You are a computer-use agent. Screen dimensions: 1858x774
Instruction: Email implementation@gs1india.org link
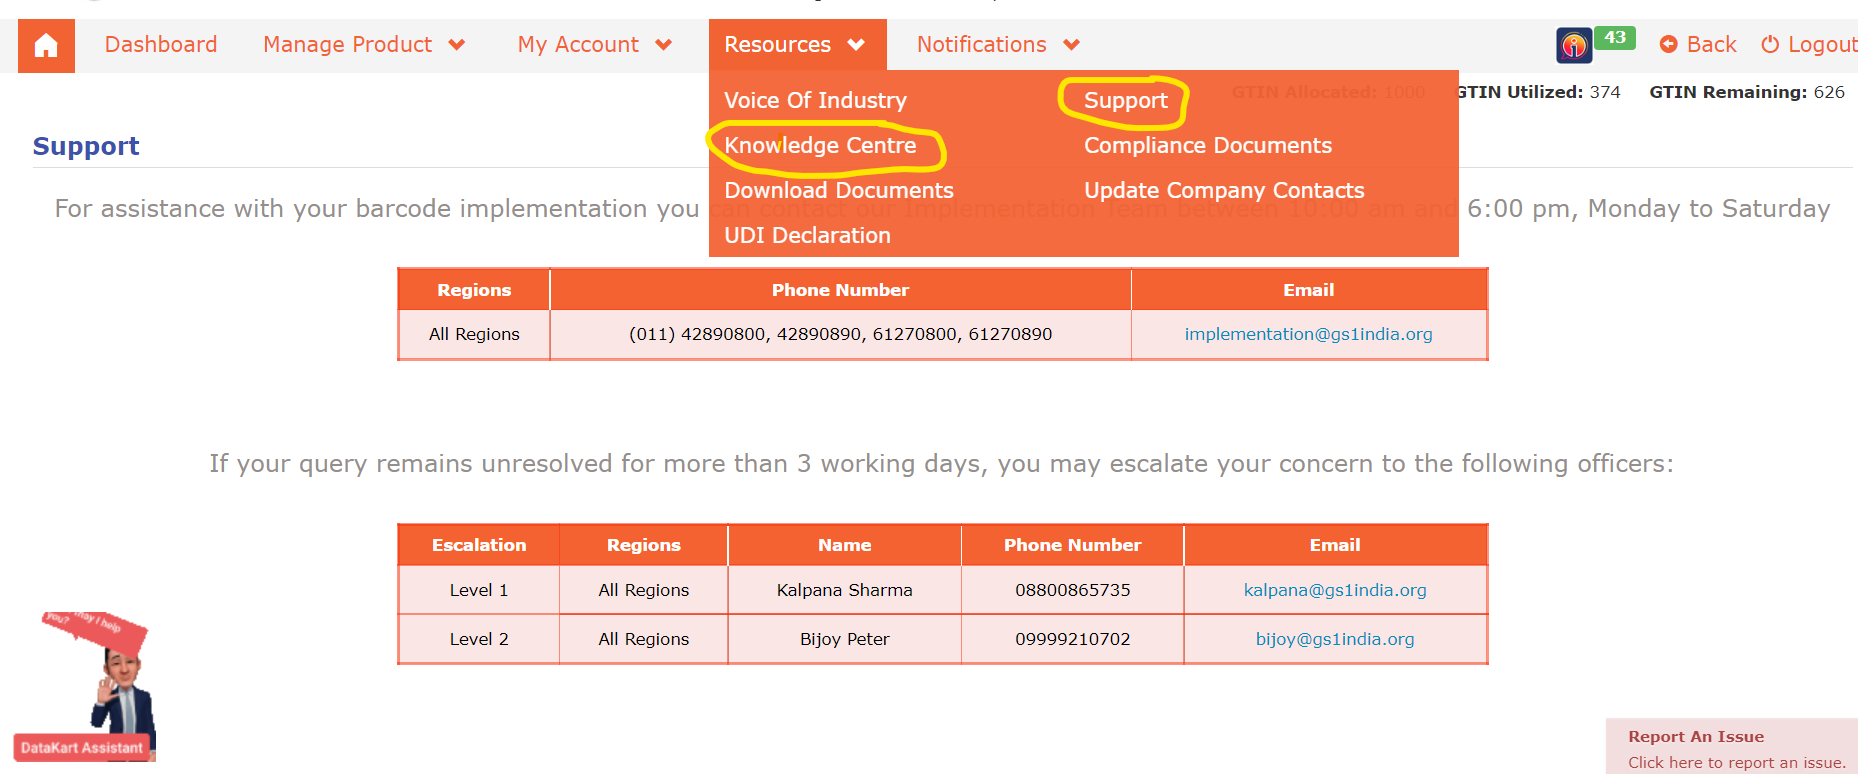1308,334
